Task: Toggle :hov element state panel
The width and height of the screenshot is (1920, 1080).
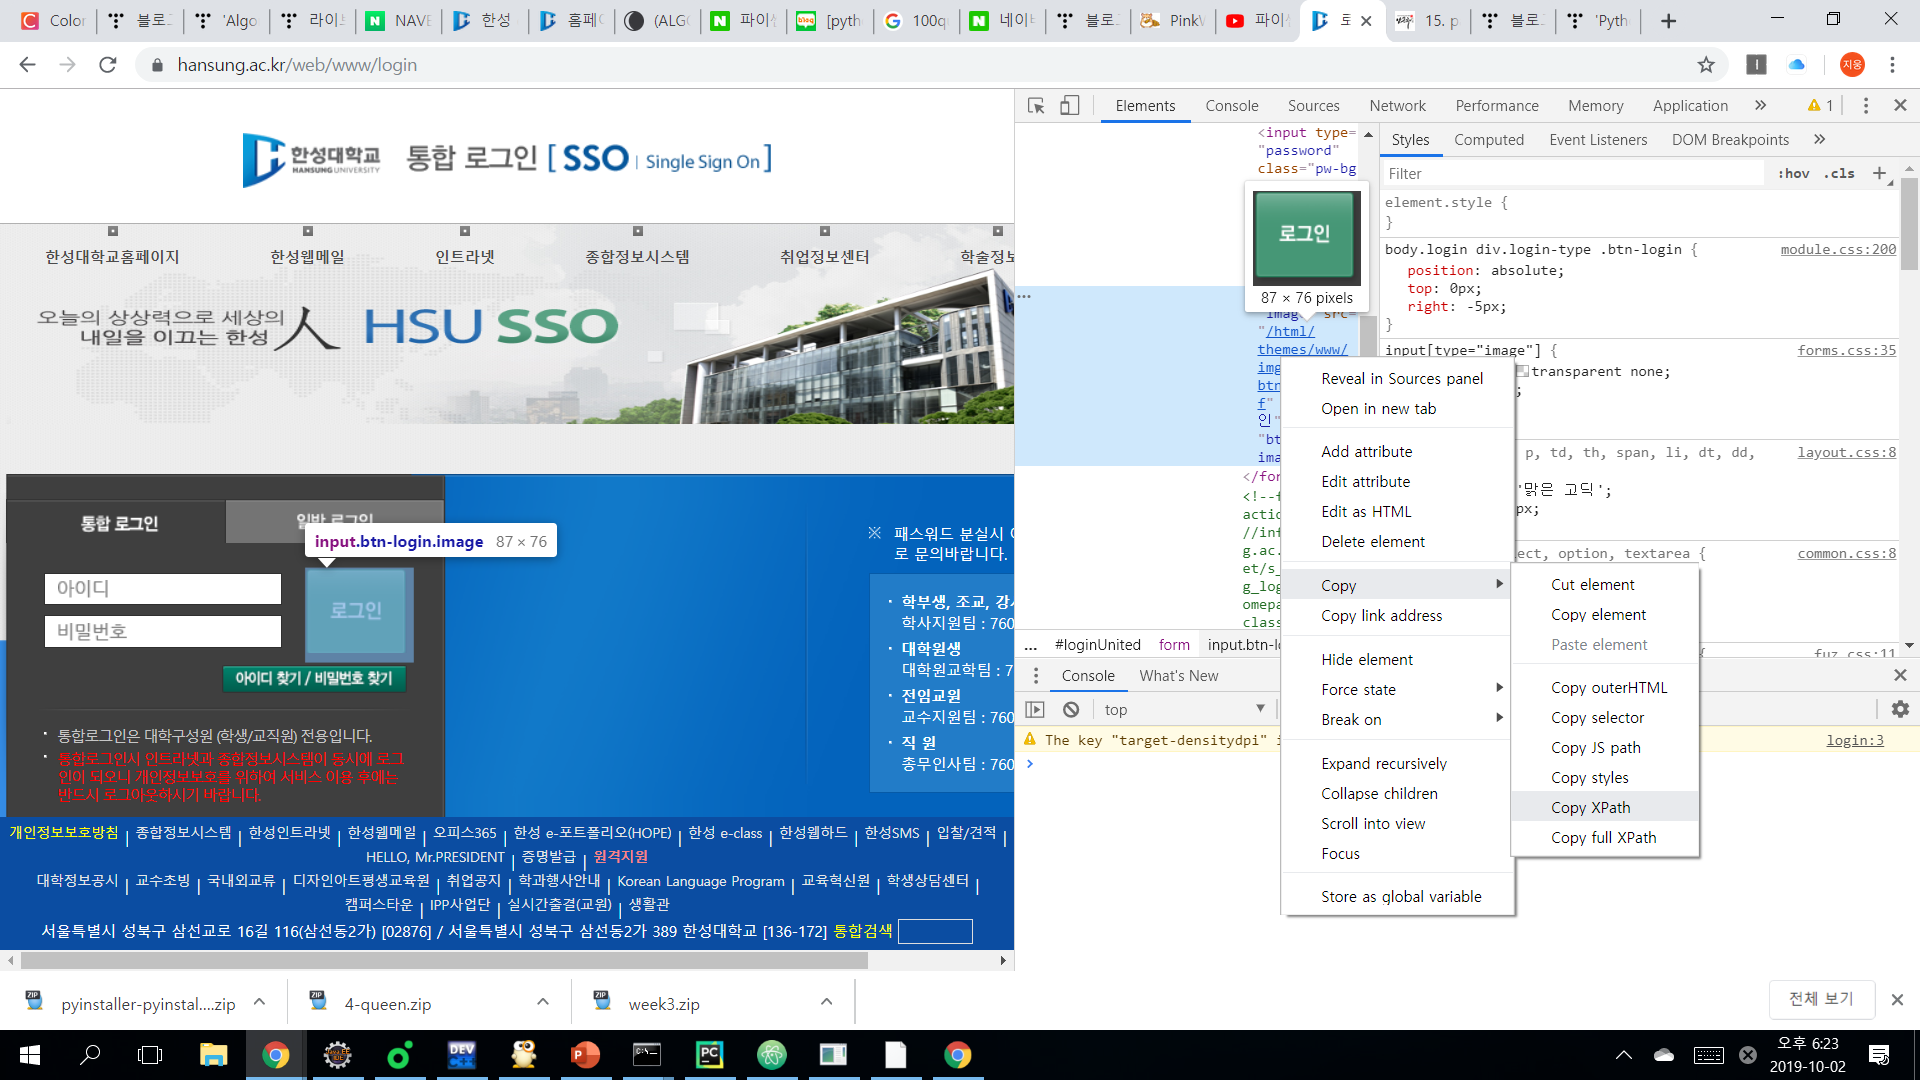Action: tap(1794, 173)
